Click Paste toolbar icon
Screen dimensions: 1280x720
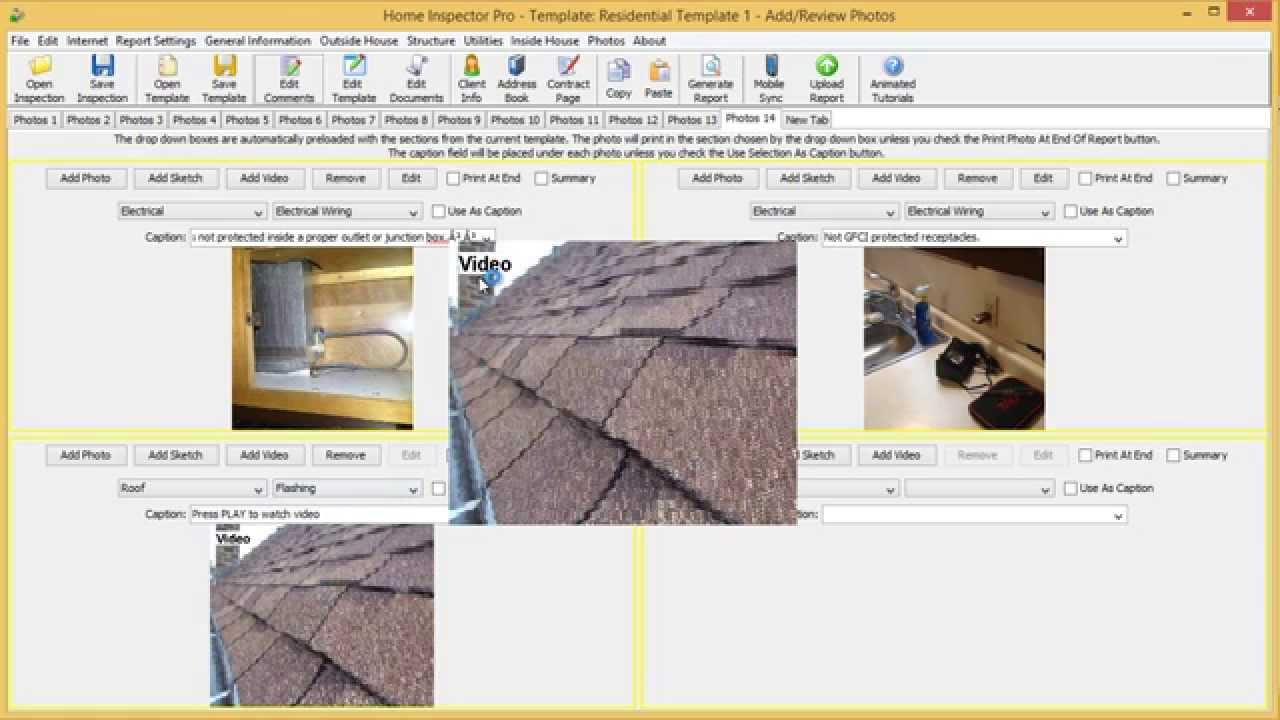click(x=658, y=79)
